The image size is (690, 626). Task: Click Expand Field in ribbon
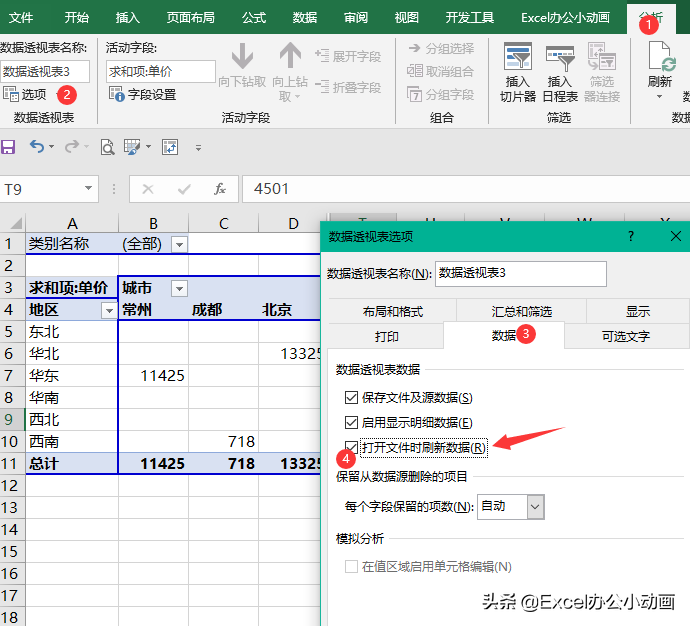pos(348,56)
